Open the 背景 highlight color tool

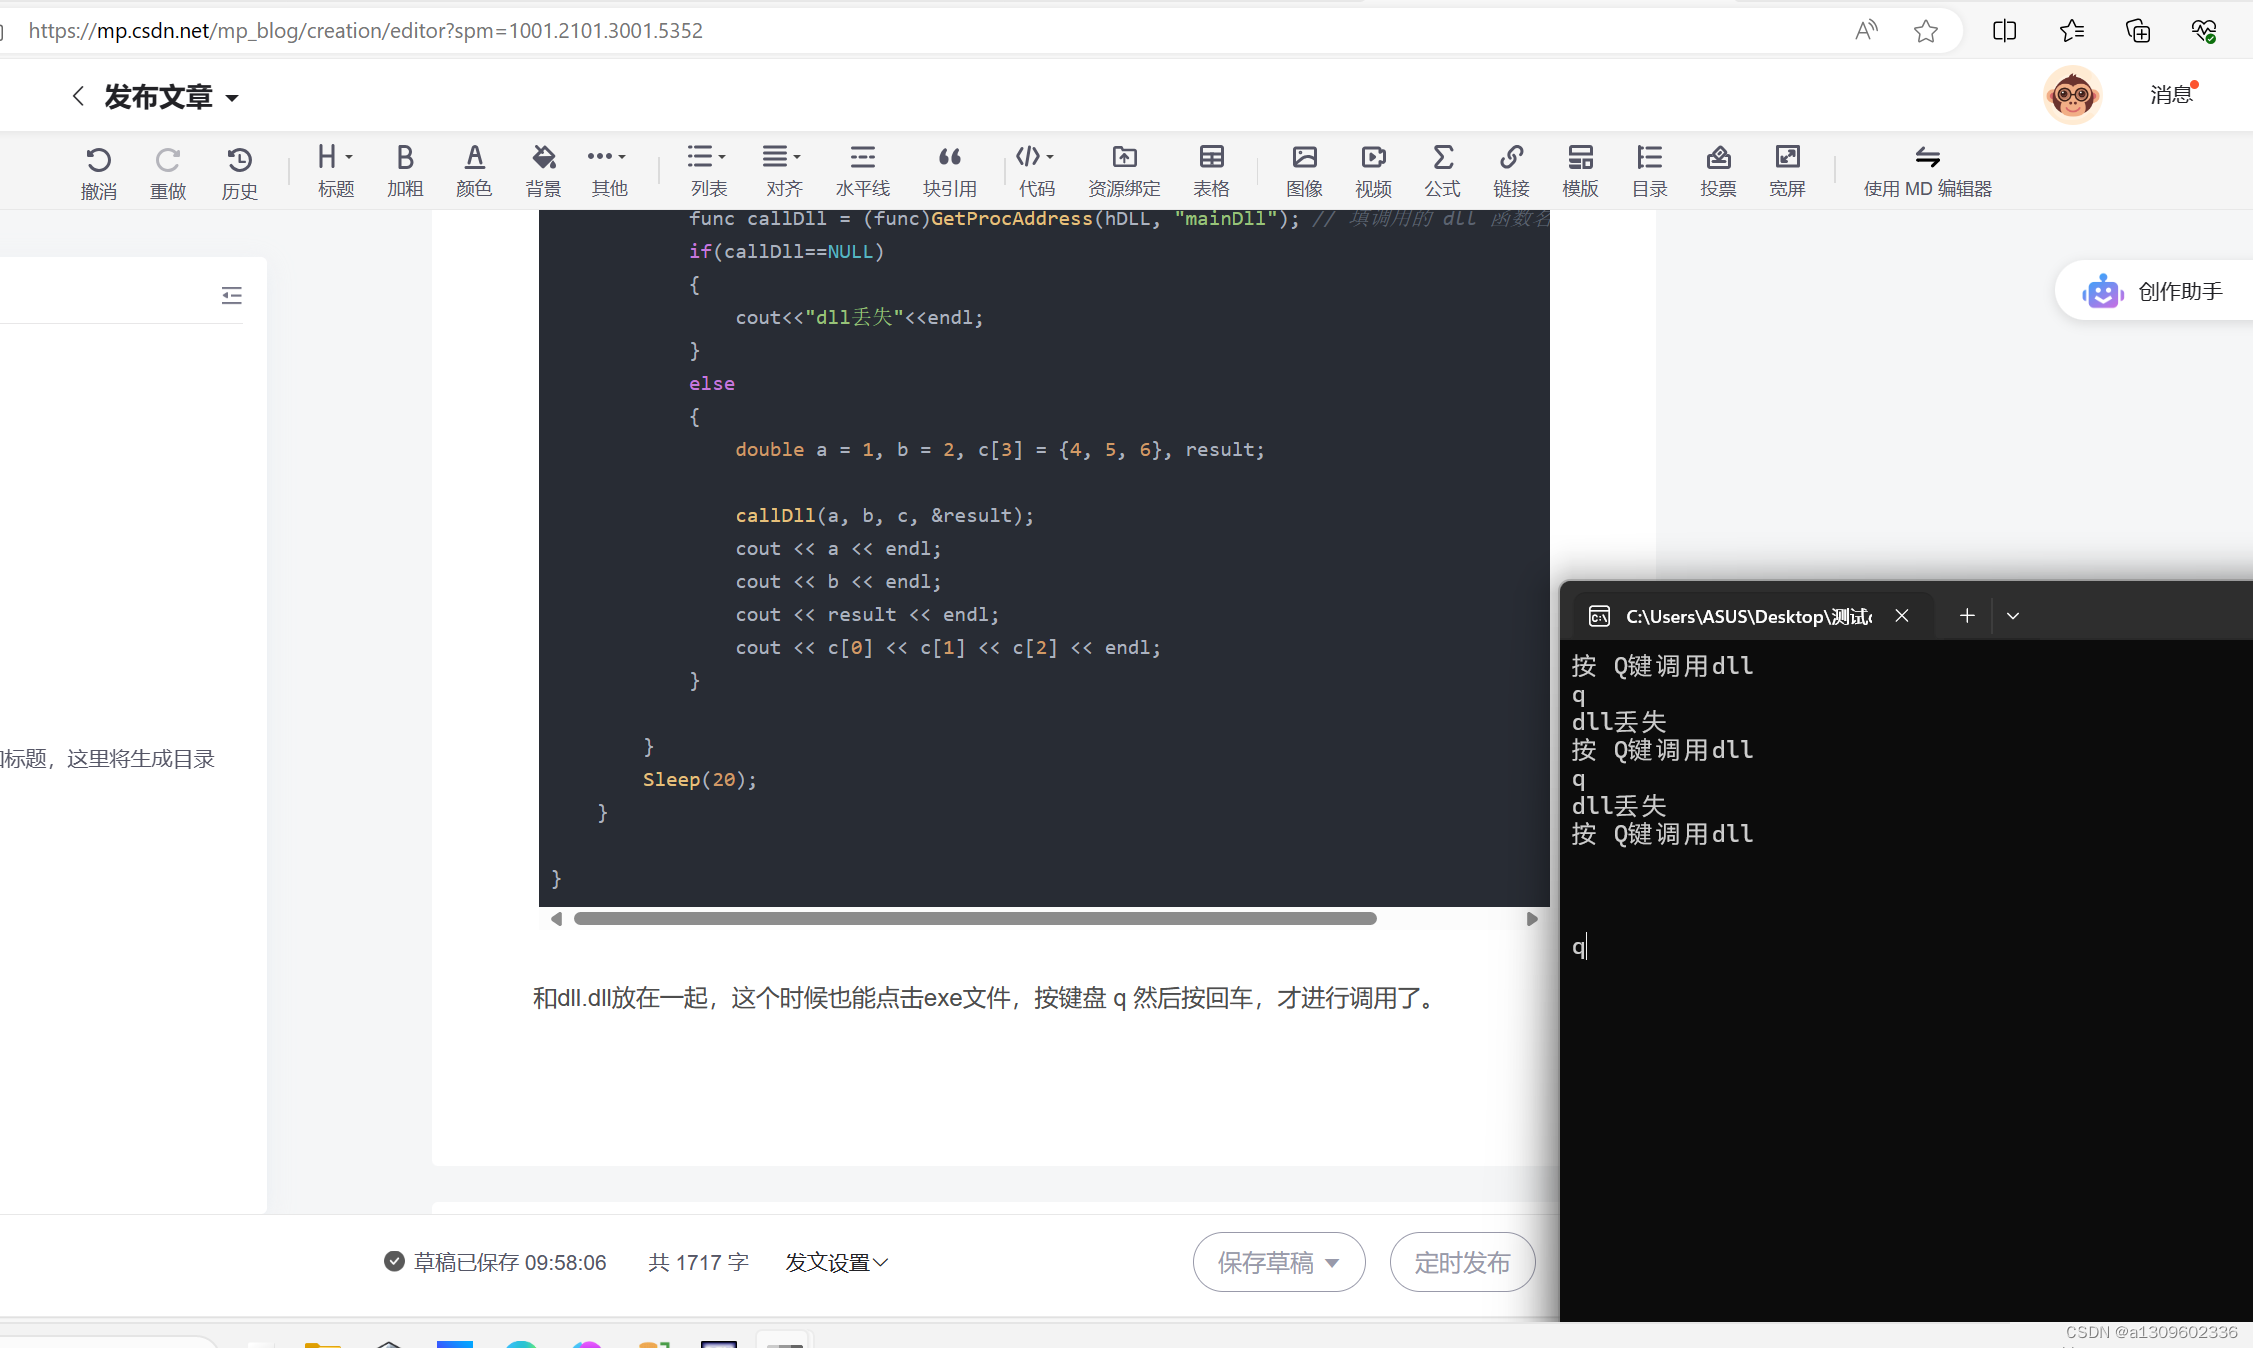[543, 170]
